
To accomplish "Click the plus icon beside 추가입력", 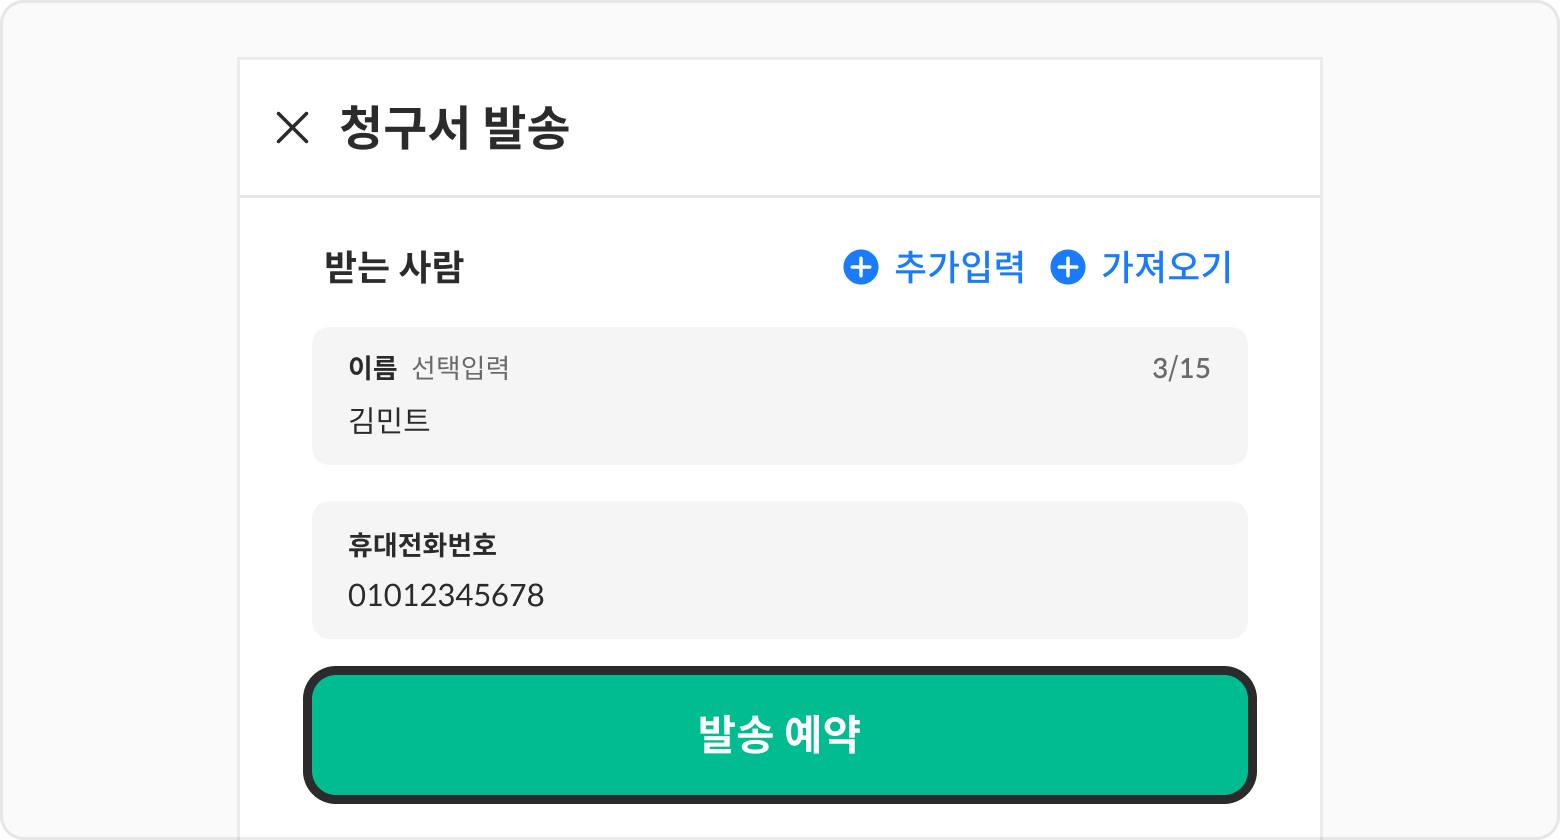I will coord(860,267).
